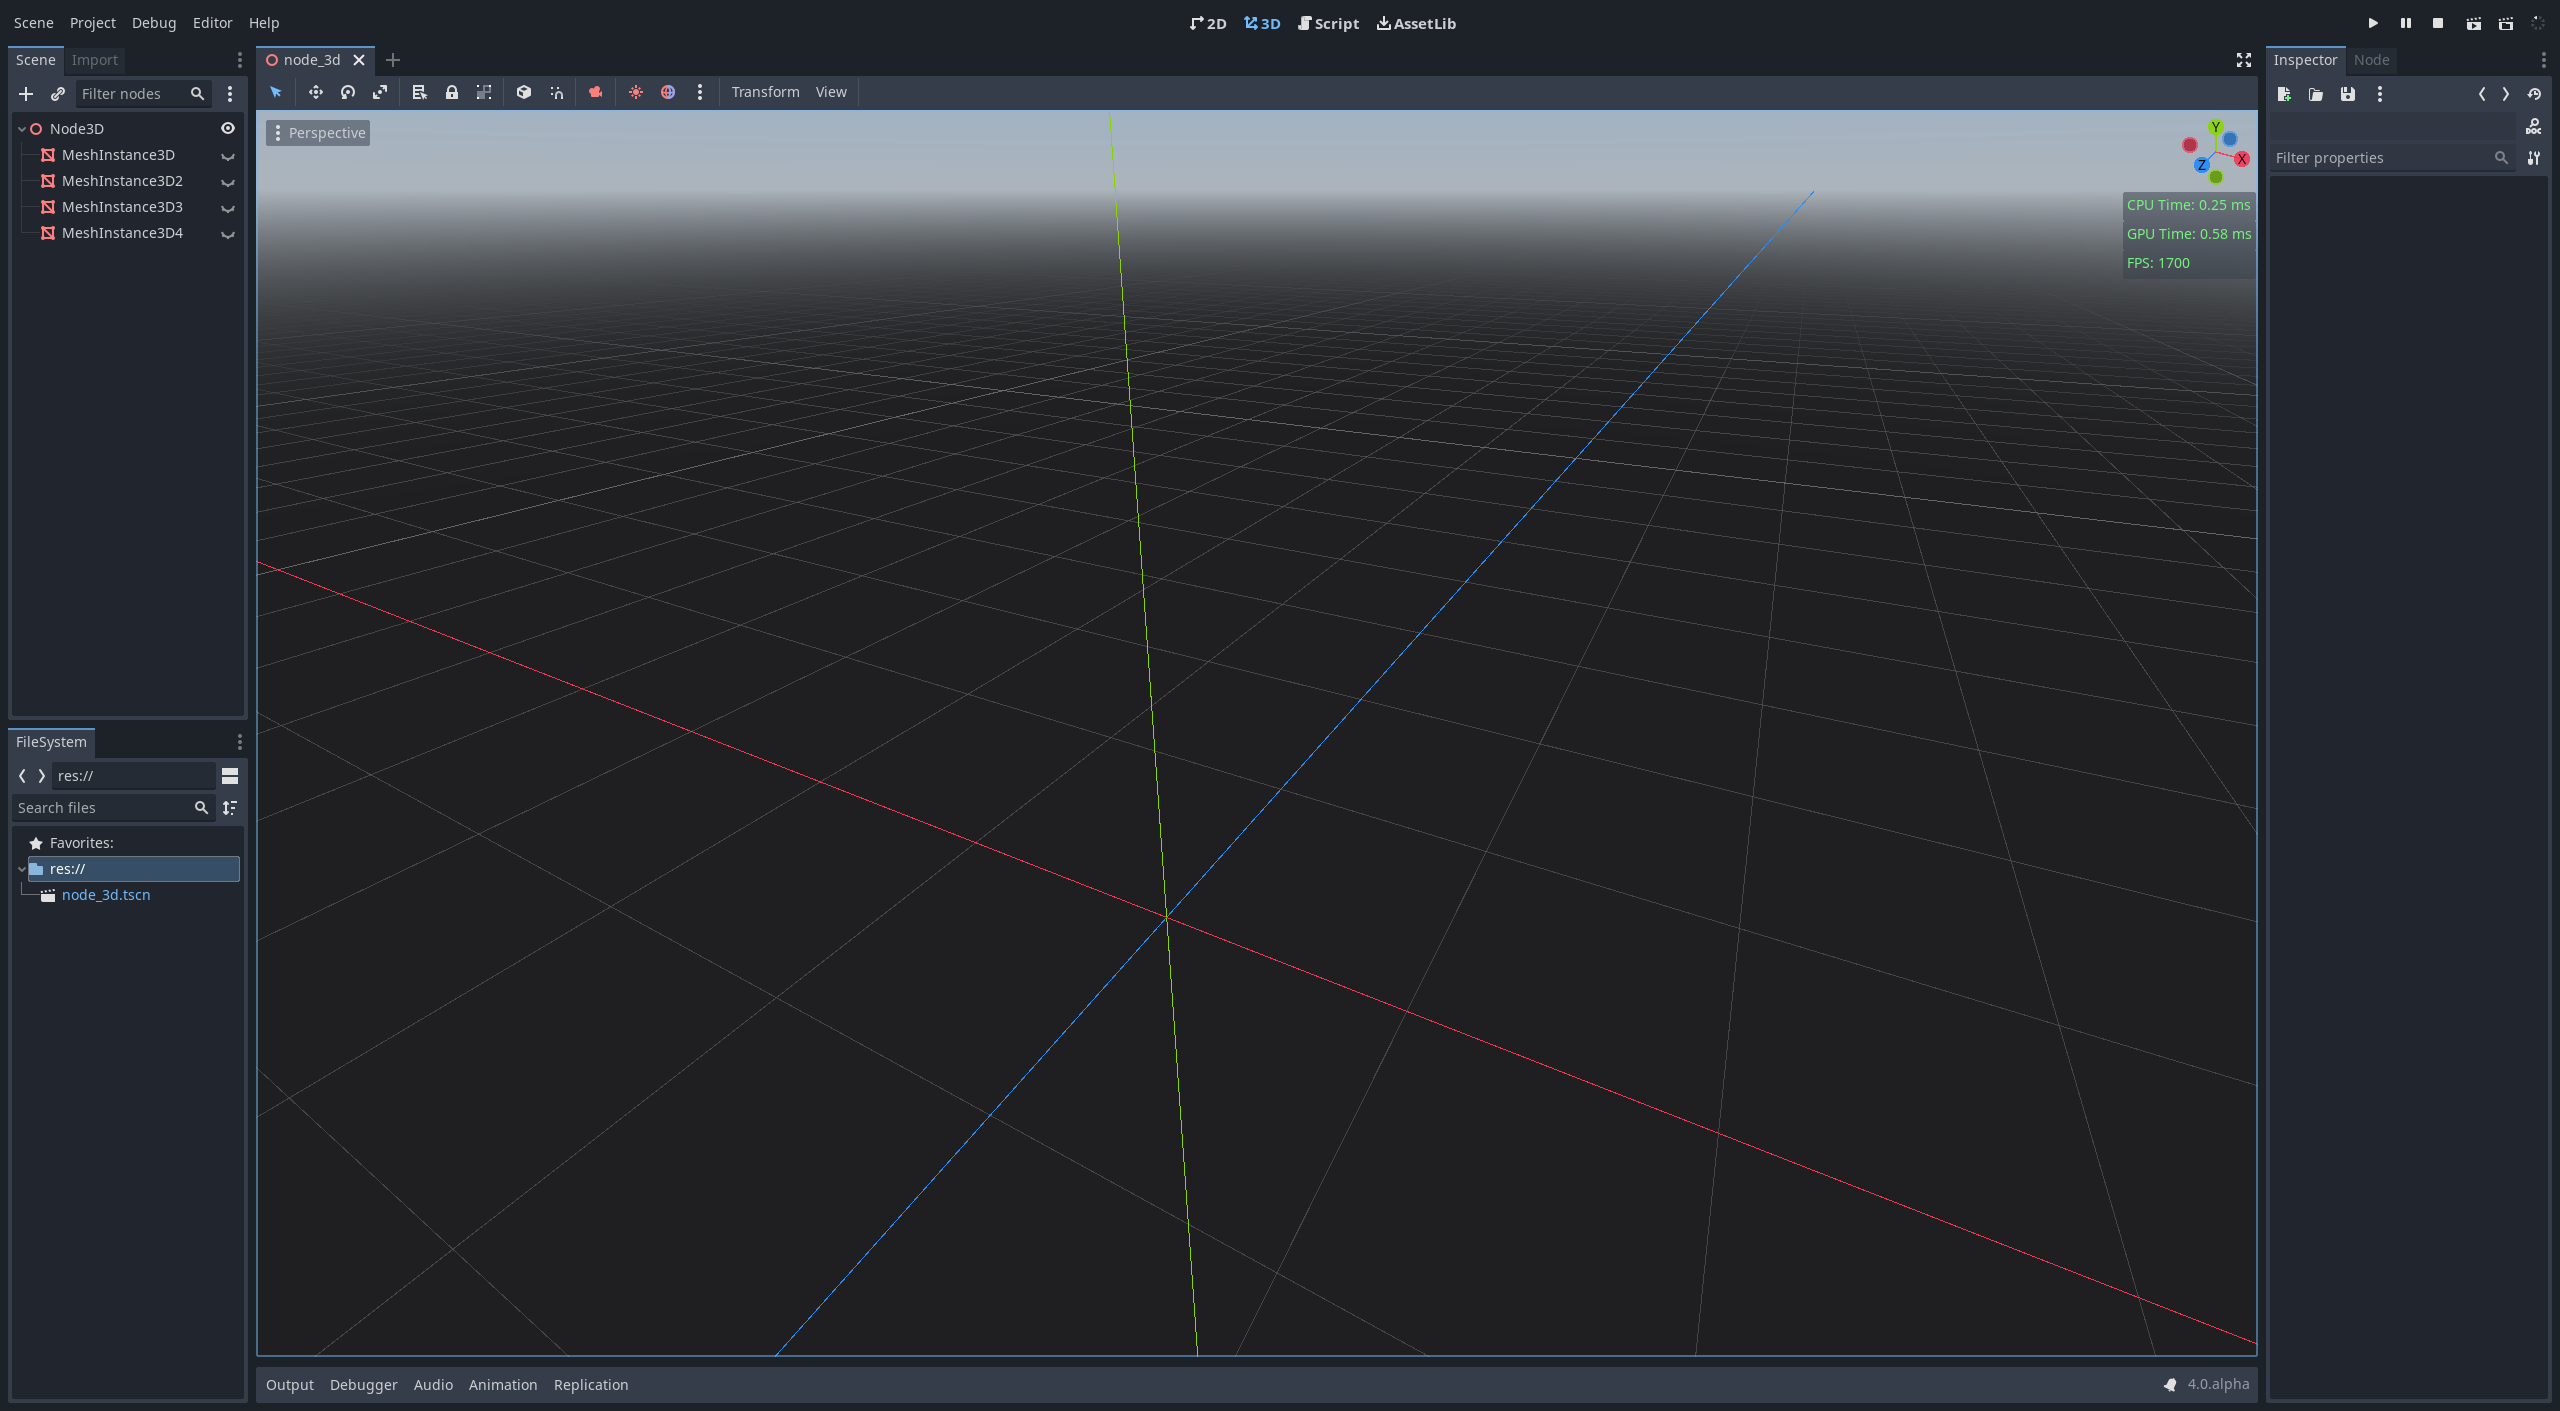Open the Debug menu
2560x1411 pixels.
pos(154,22)
